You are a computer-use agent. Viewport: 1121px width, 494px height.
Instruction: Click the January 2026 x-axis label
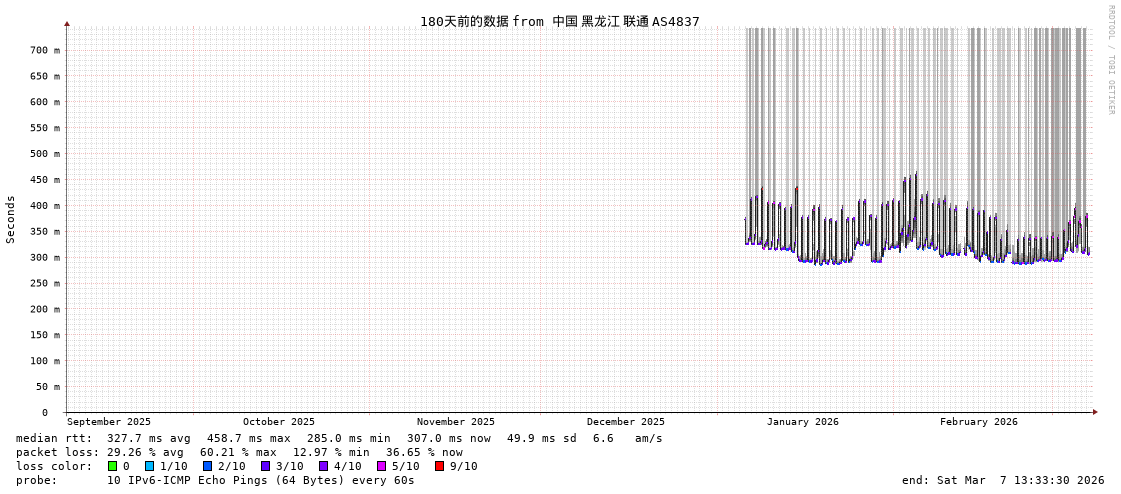tap(802, 422)
